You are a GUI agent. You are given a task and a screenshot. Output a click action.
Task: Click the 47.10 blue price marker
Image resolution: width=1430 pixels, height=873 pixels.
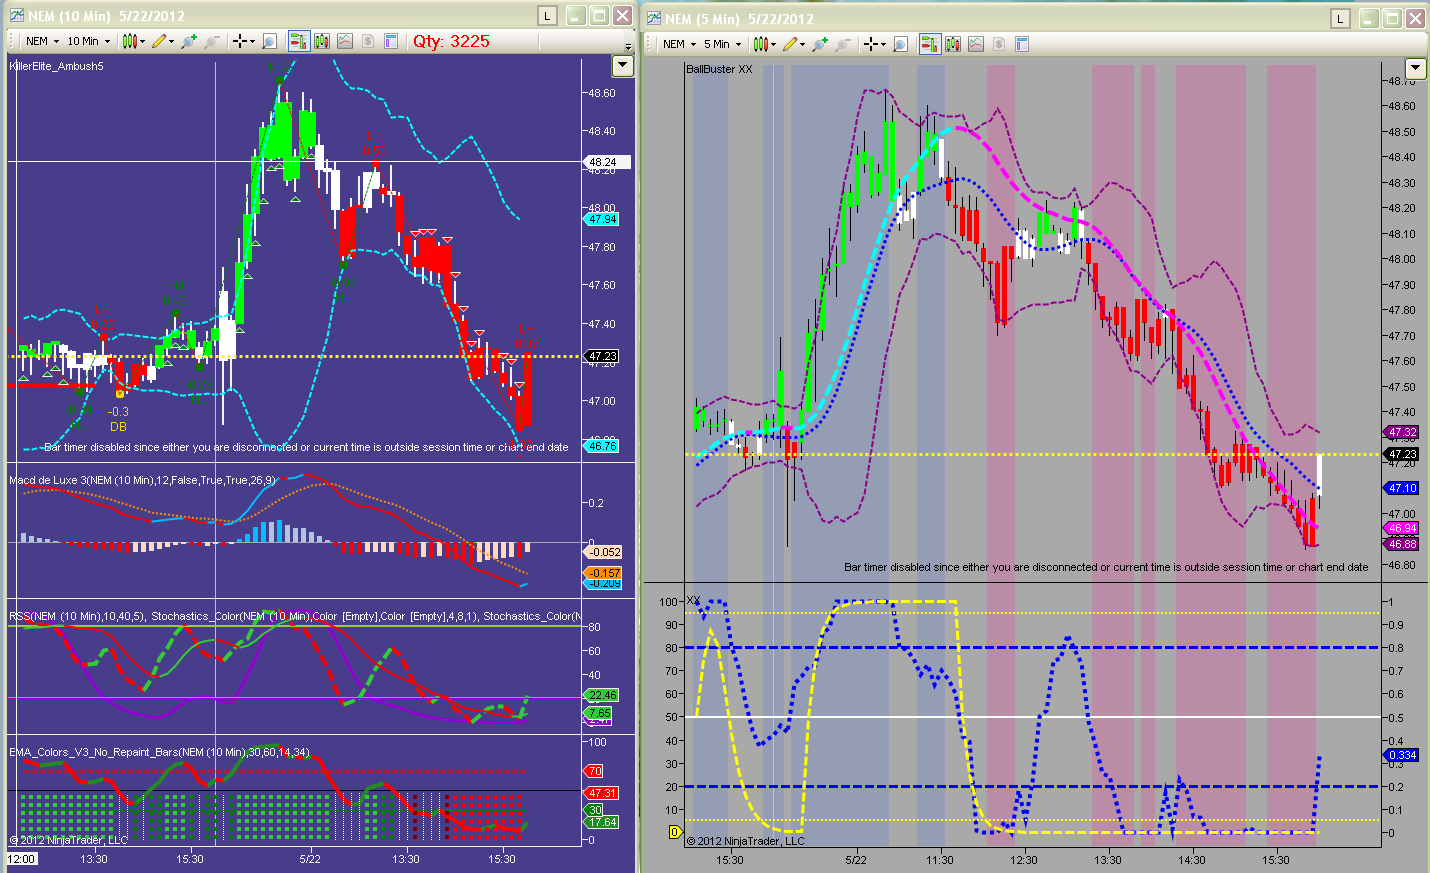1402,488
